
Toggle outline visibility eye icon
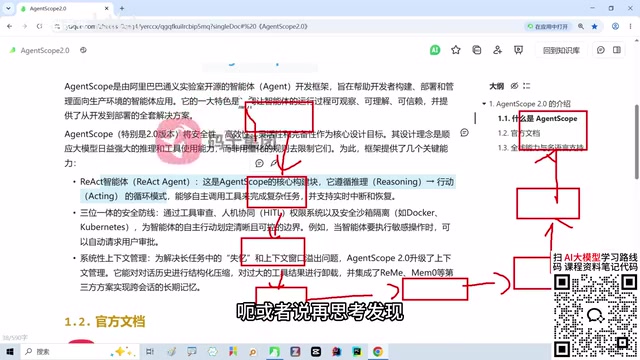pyautogui.click(x=514, y=86)
